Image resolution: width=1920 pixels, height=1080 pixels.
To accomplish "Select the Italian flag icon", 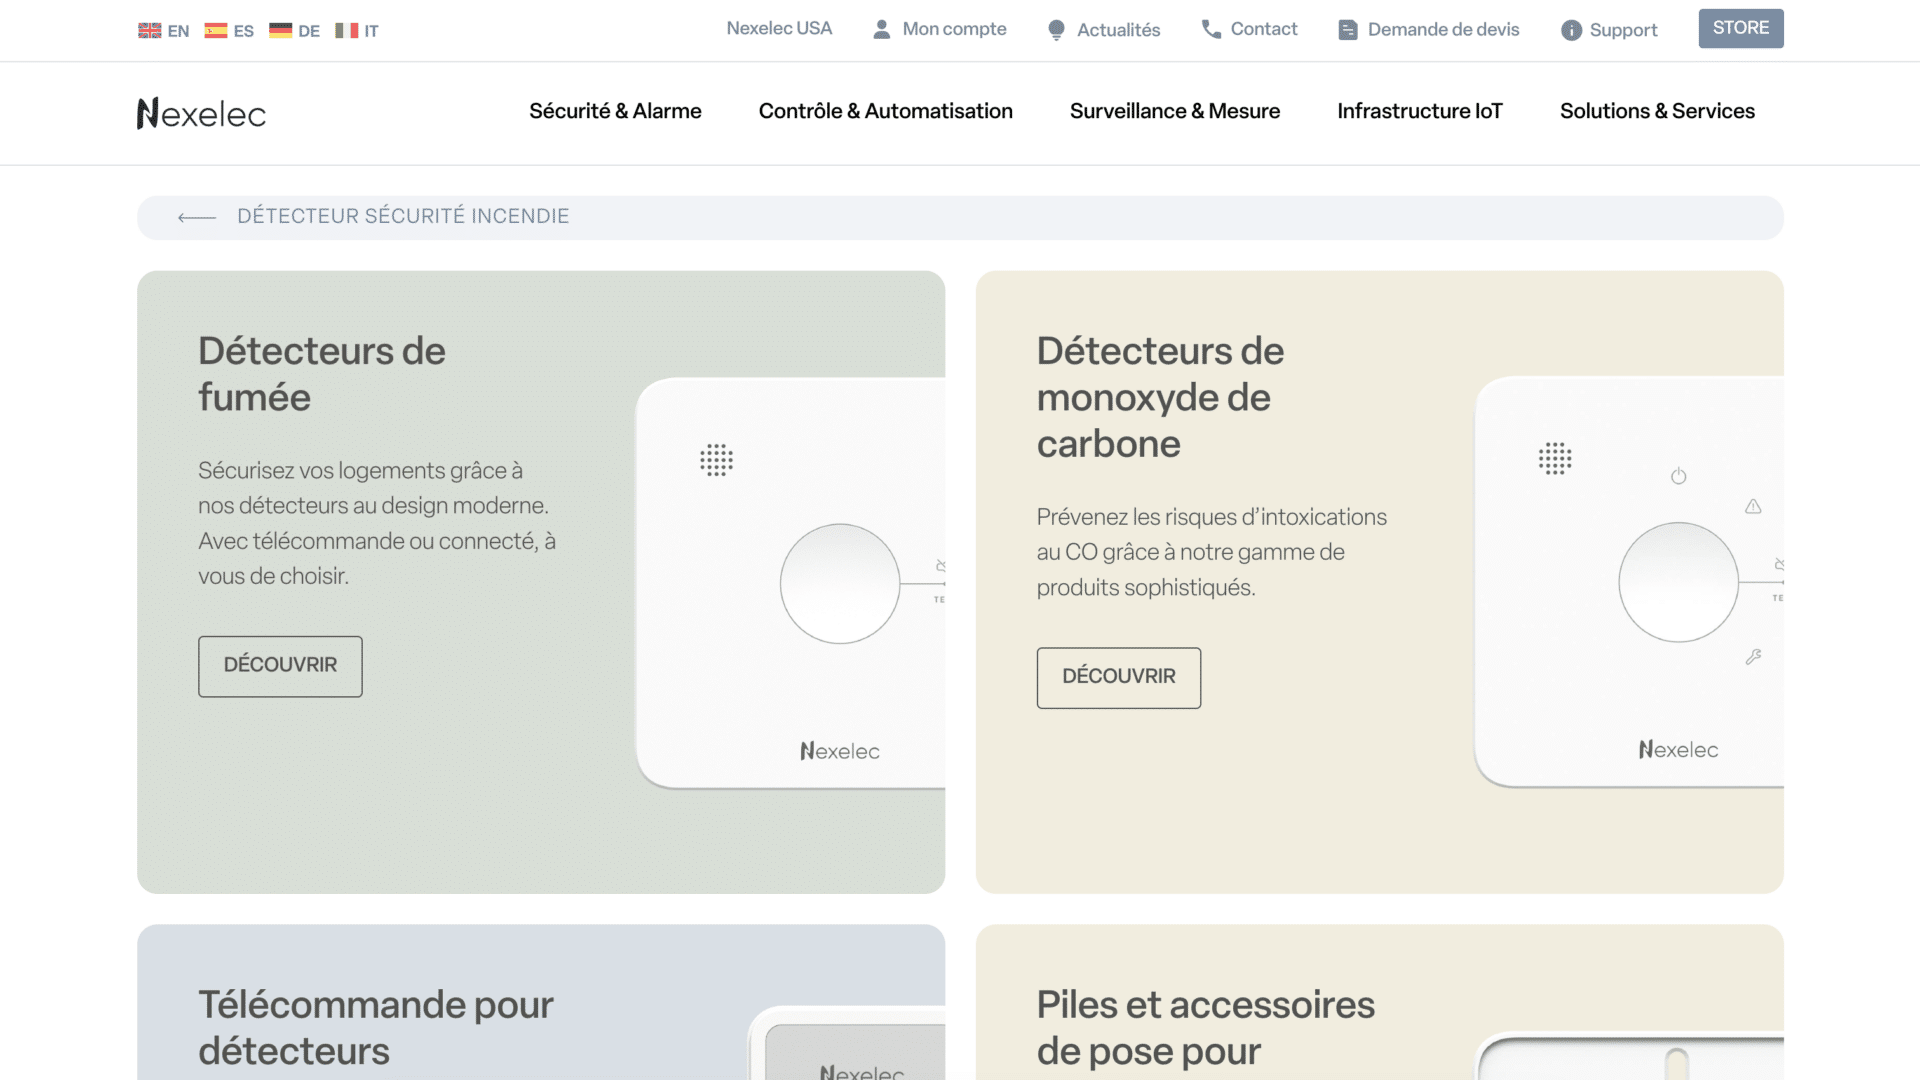I will pos(346,30).
